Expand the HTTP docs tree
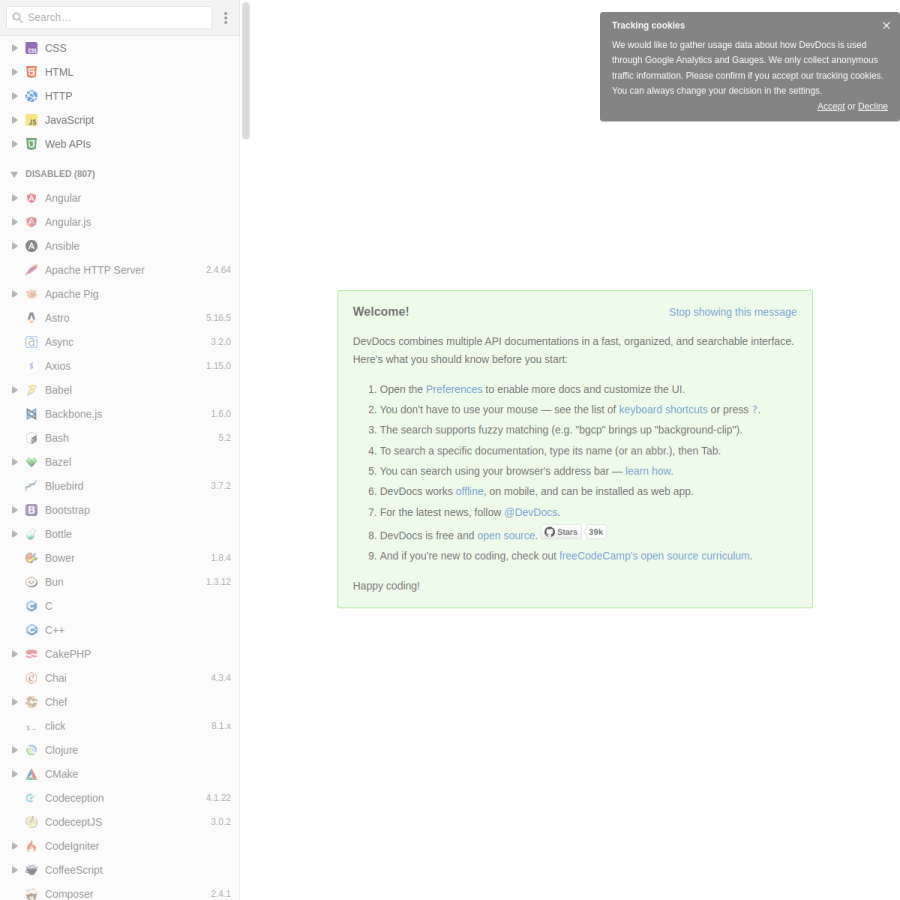900x900 pixels. tap(15, 96)
